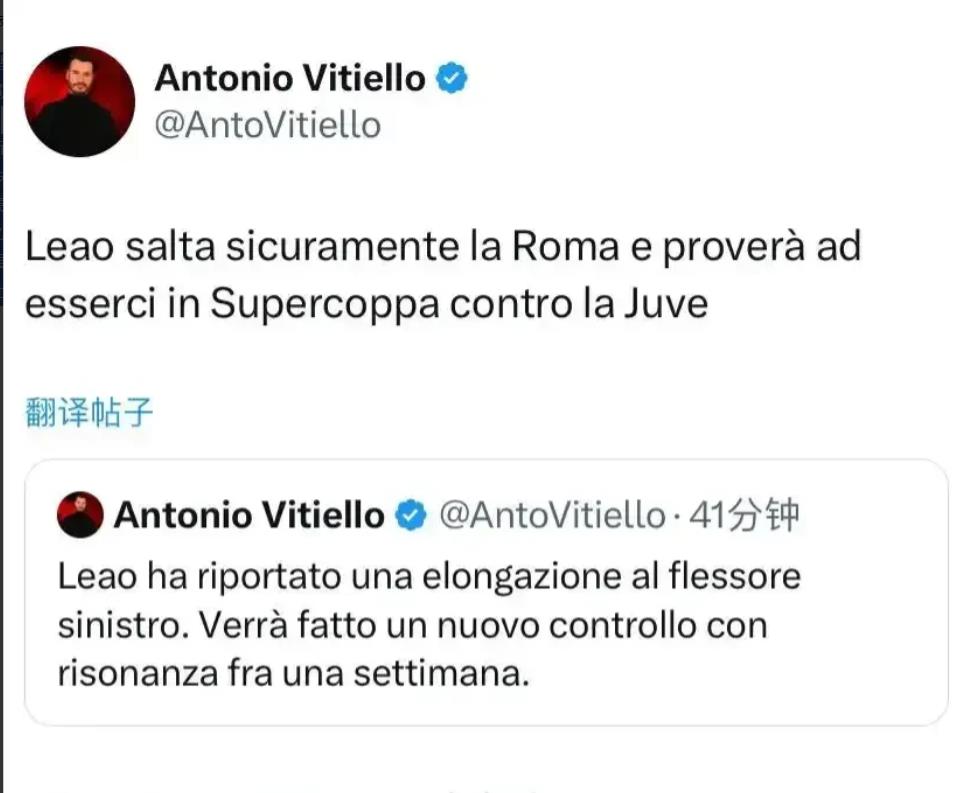Click the small avatar in the quoted tweet
The height and width of the screenshot is (793, 967).
coord(80,515)
